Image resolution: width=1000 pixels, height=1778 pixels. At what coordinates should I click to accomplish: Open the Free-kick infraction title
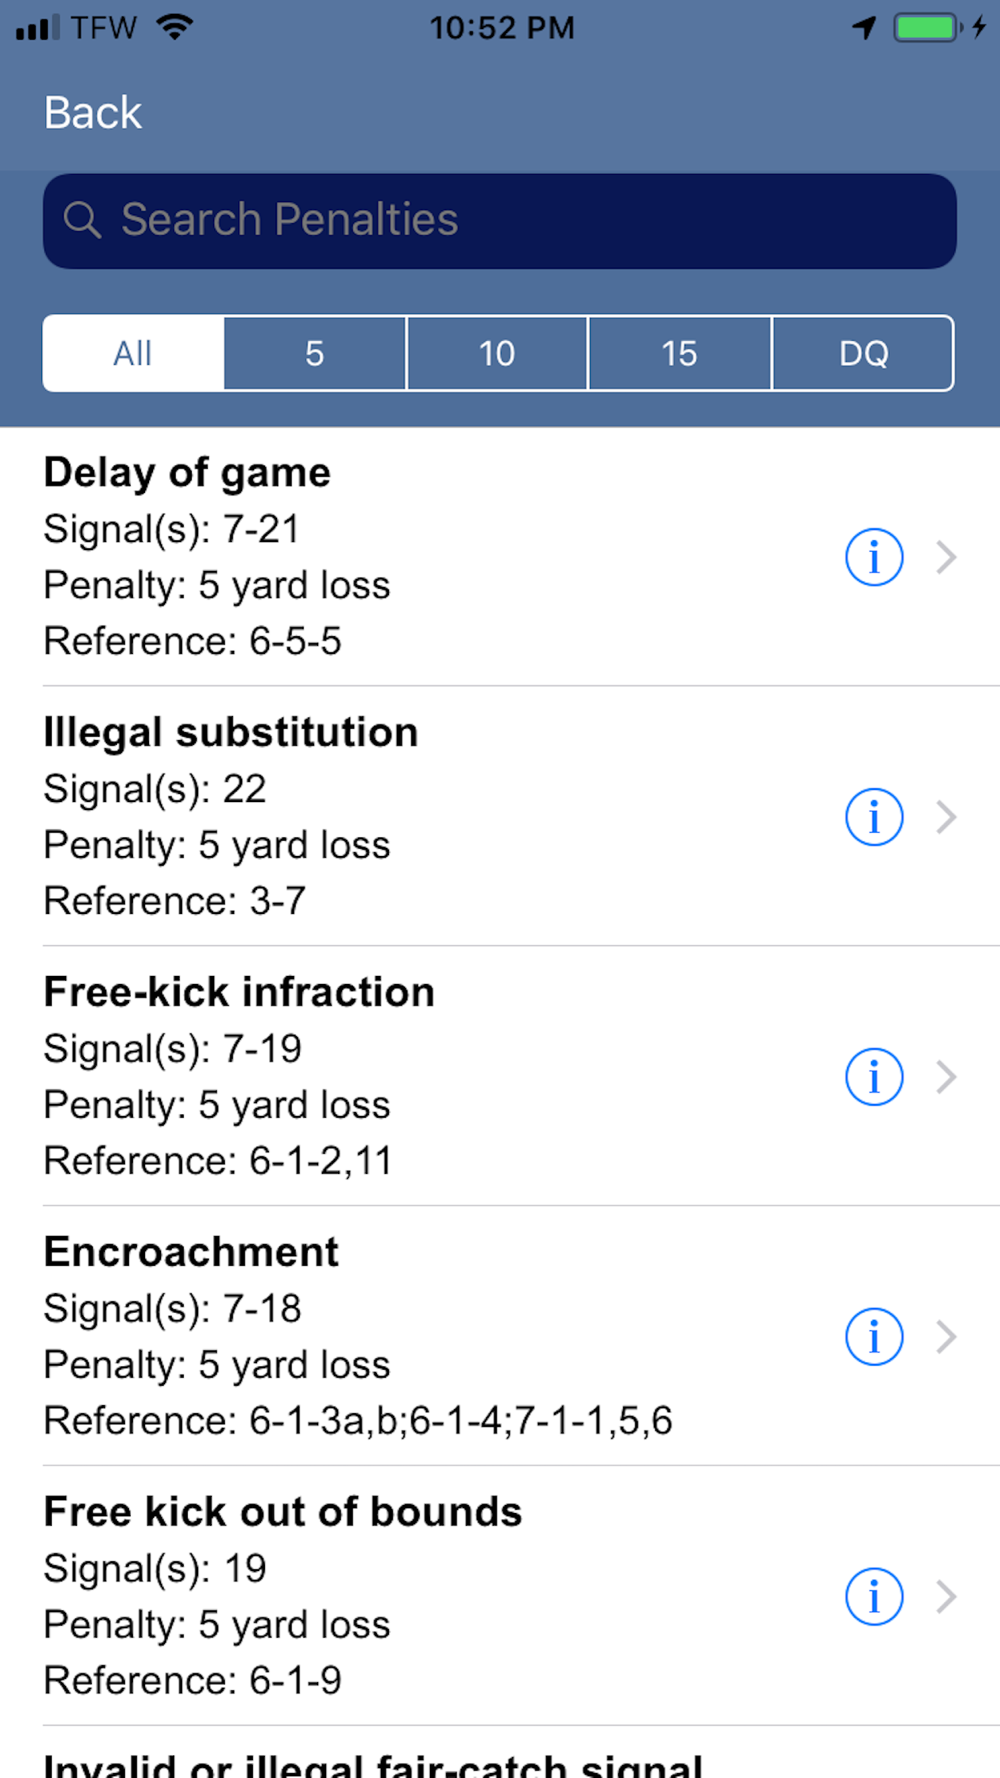[239, 992]
